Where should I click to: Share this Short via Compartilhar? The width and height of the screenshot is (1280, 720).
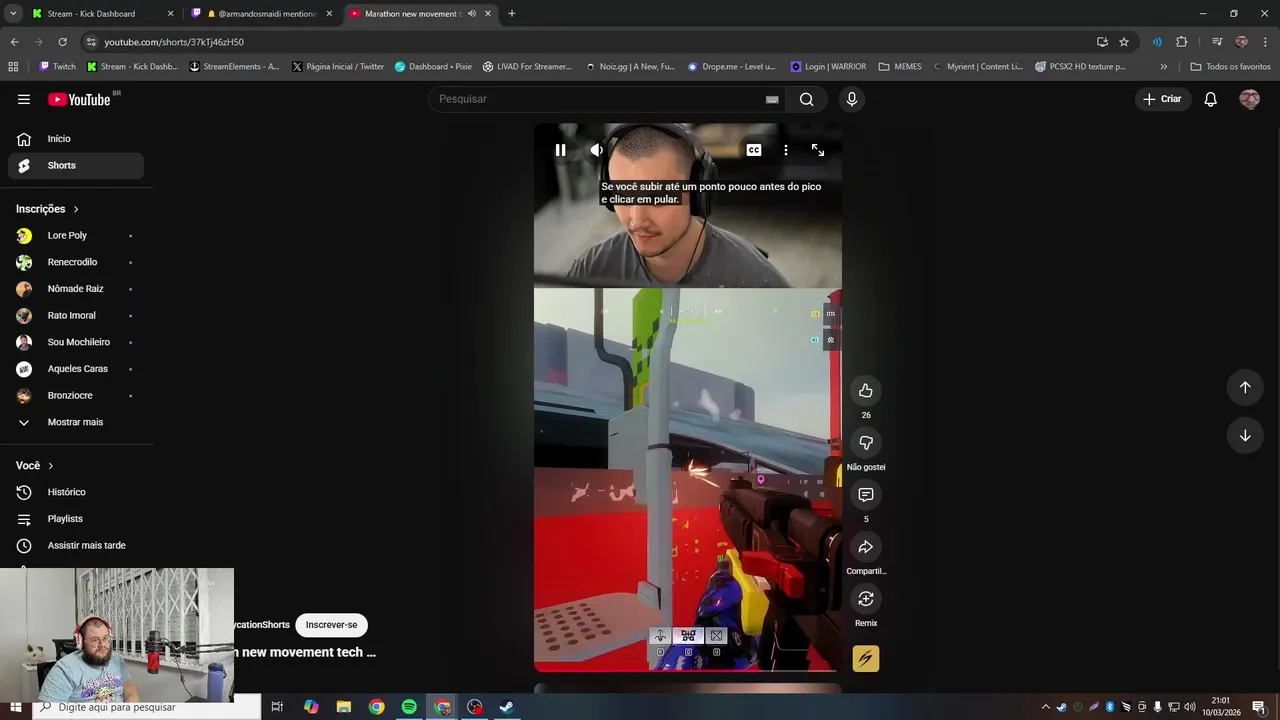tap(866, 546)
